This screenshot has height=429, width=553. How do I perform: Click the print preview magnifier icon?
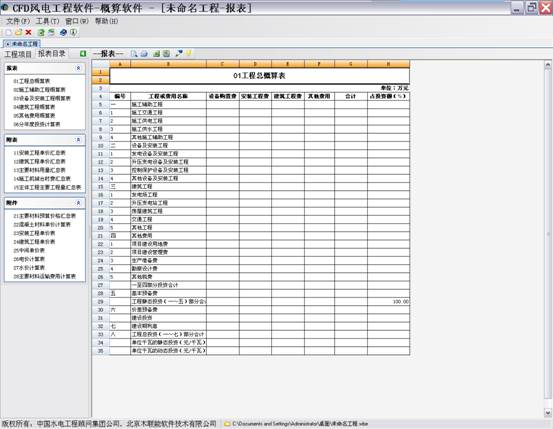coord(134,54)
